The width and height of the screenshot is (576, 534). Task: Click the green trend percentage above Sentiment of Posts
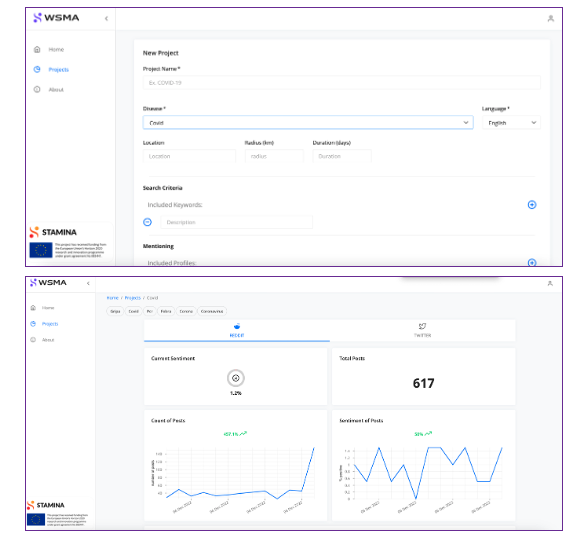pyautogui.click(x=423, y=434)
